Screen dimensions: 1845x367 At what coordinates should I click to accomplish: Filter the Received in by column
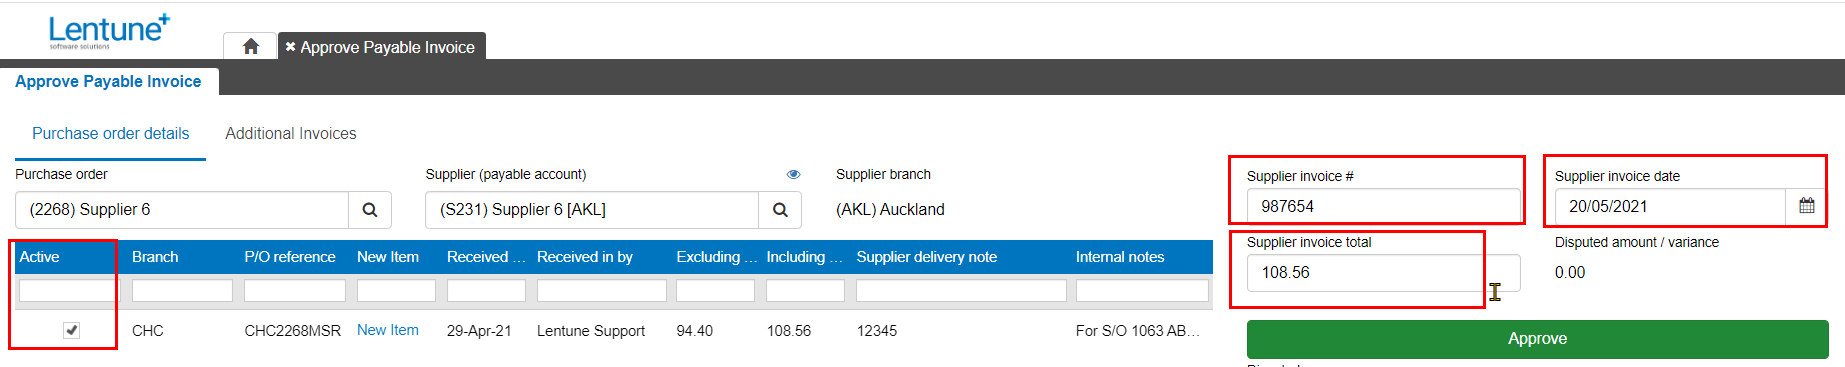click(601, 290)
